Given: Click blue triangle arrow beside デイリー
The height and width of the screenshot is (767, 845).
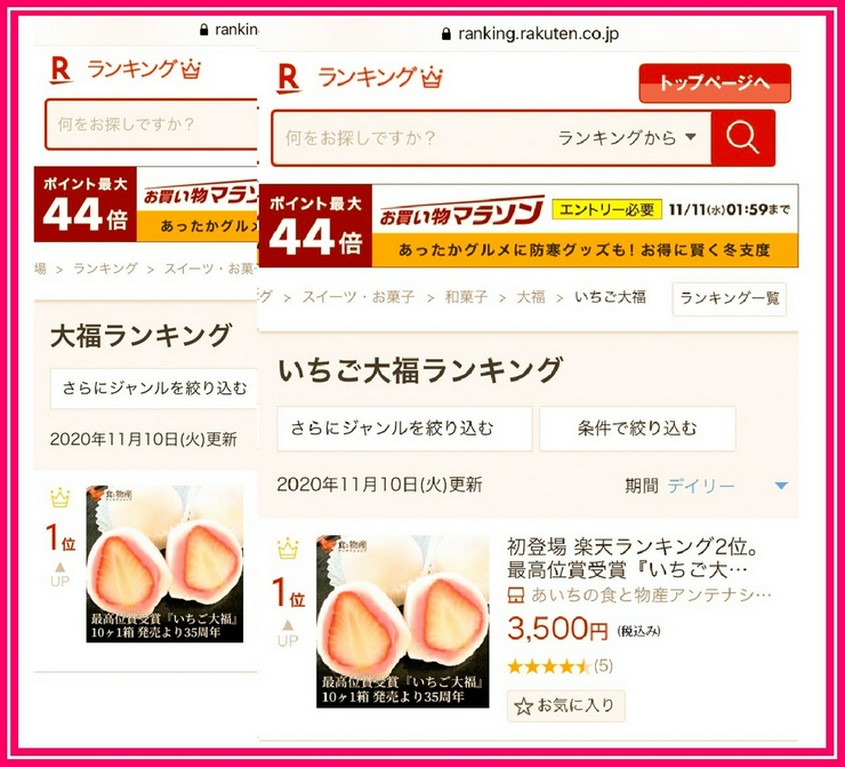Looking at the screenshot, I should click(x=781, y=486).
